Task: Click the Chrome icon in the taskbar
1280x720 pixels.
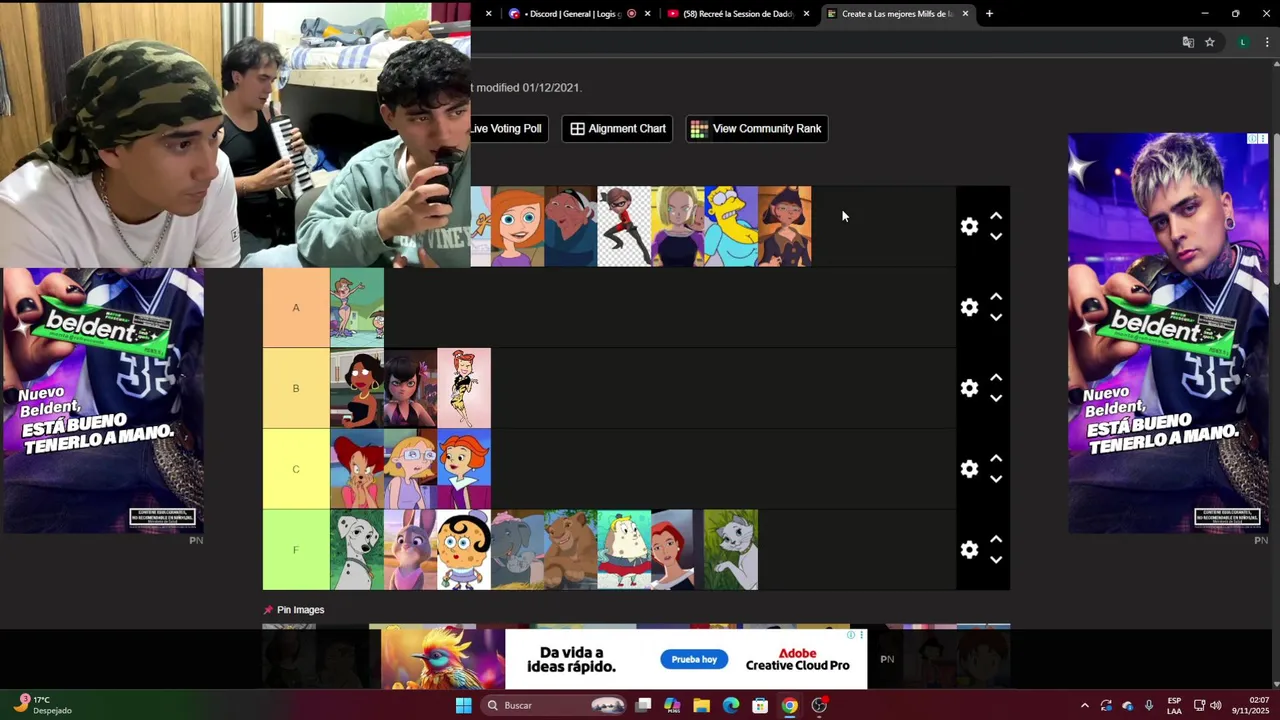Action: 790,706
